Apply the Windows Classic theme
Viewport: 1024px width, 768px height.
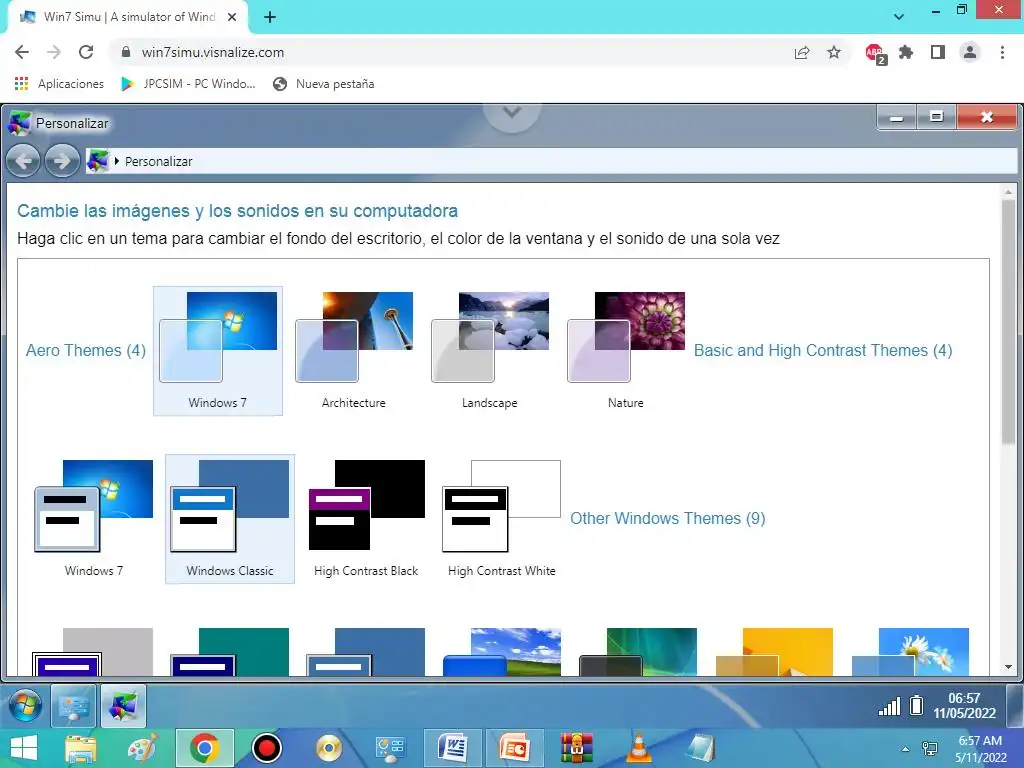pos(230,519)
